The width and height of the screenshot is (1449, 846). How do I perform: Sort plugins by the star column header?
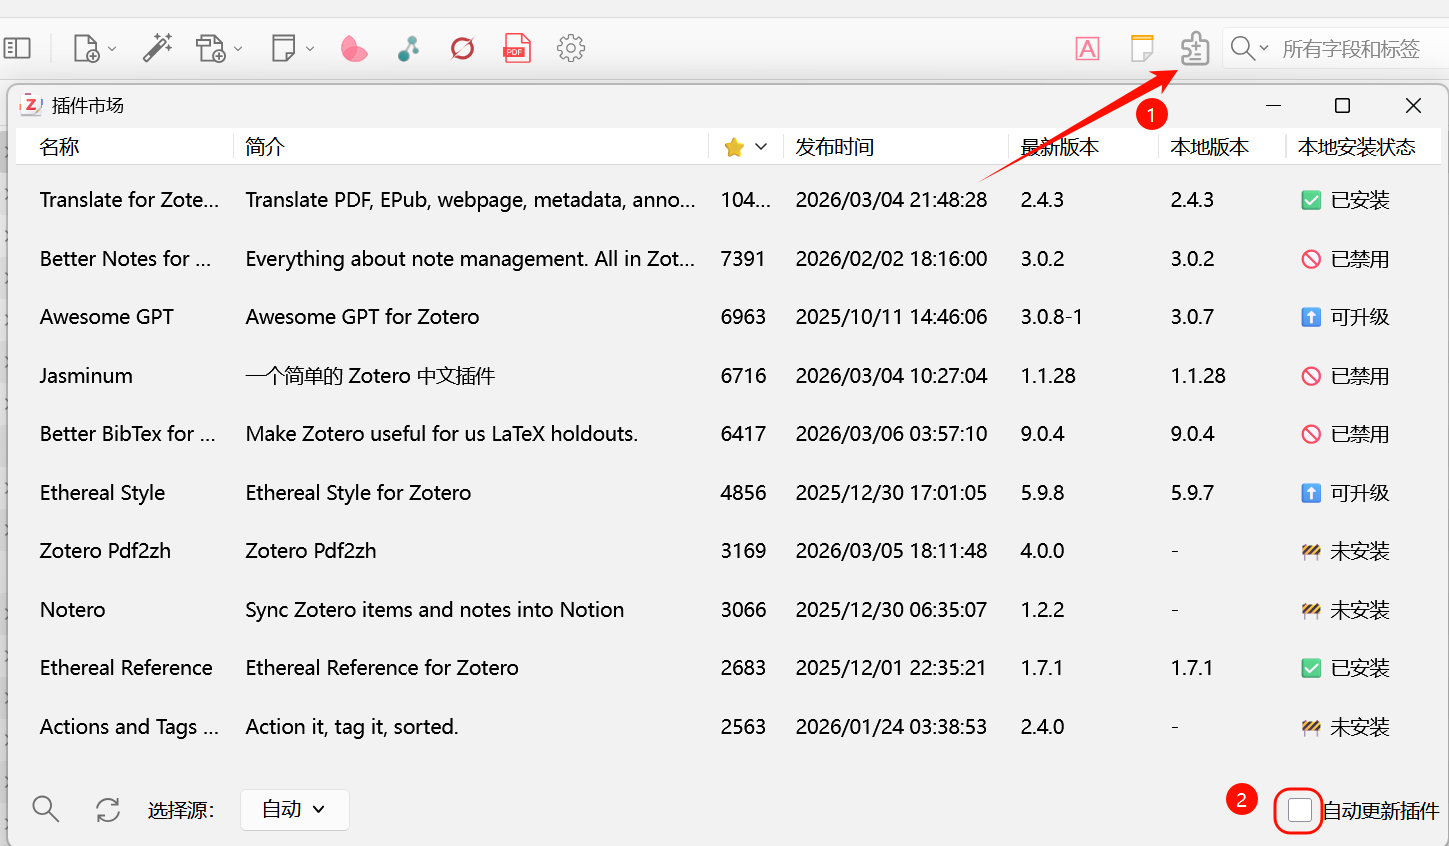[x=734, y=147]
